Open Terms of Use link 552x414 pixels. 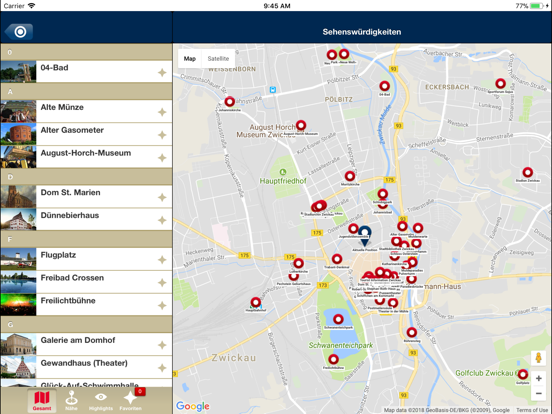(x=532, y=410)
